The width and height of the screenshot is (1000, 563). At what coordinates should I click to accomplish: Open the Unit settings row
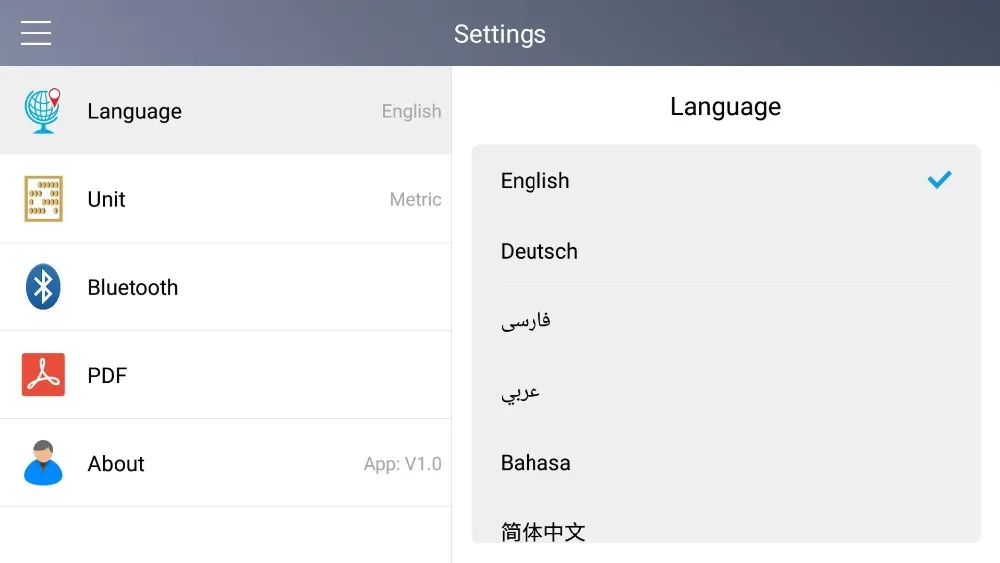coord(225,199)
